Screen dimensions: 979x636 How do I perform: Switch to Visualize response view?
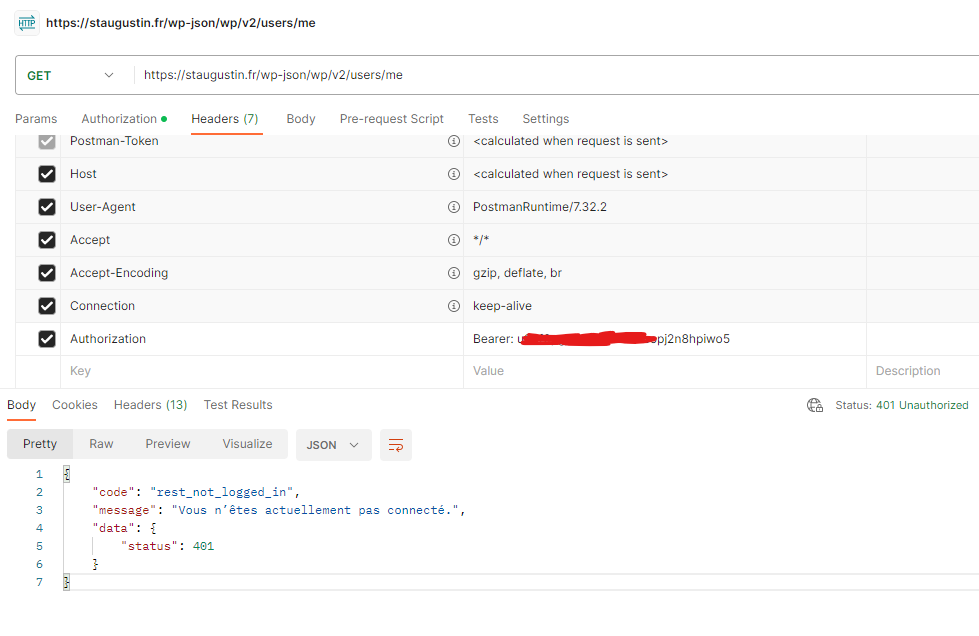pyautogui.click(x=247, y=444)
